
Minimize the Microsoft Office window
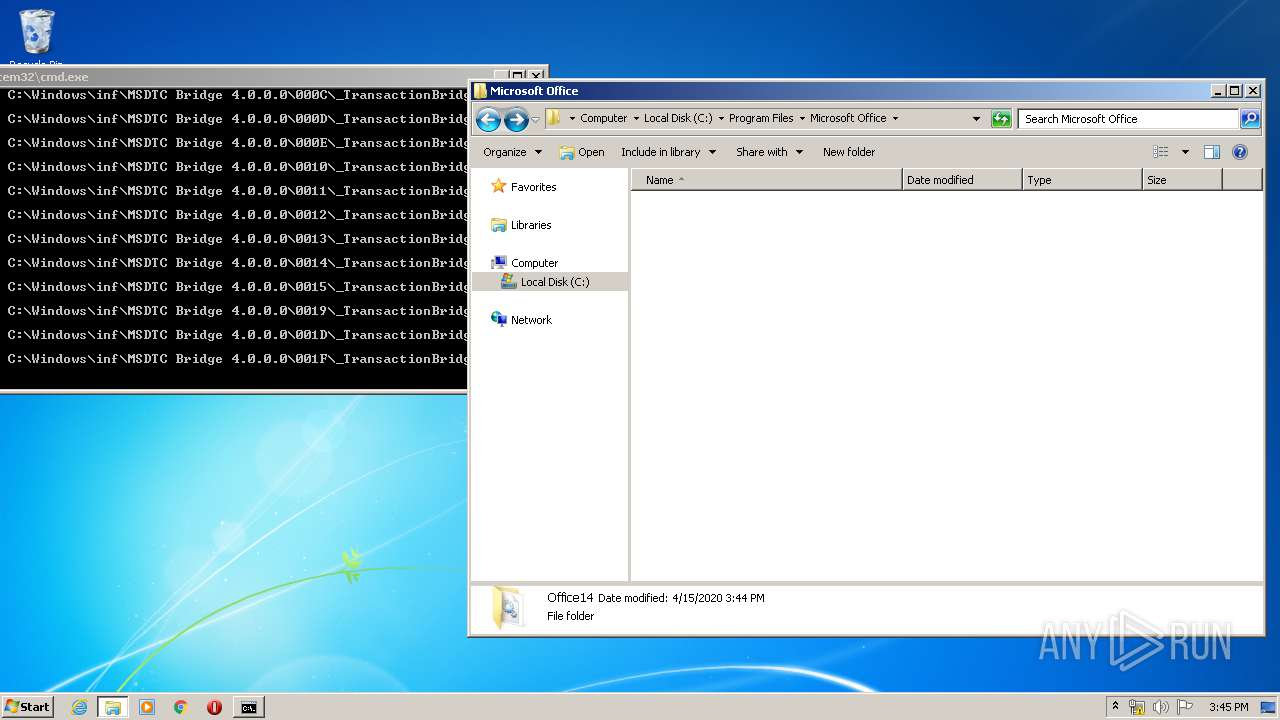[1218, 91]
